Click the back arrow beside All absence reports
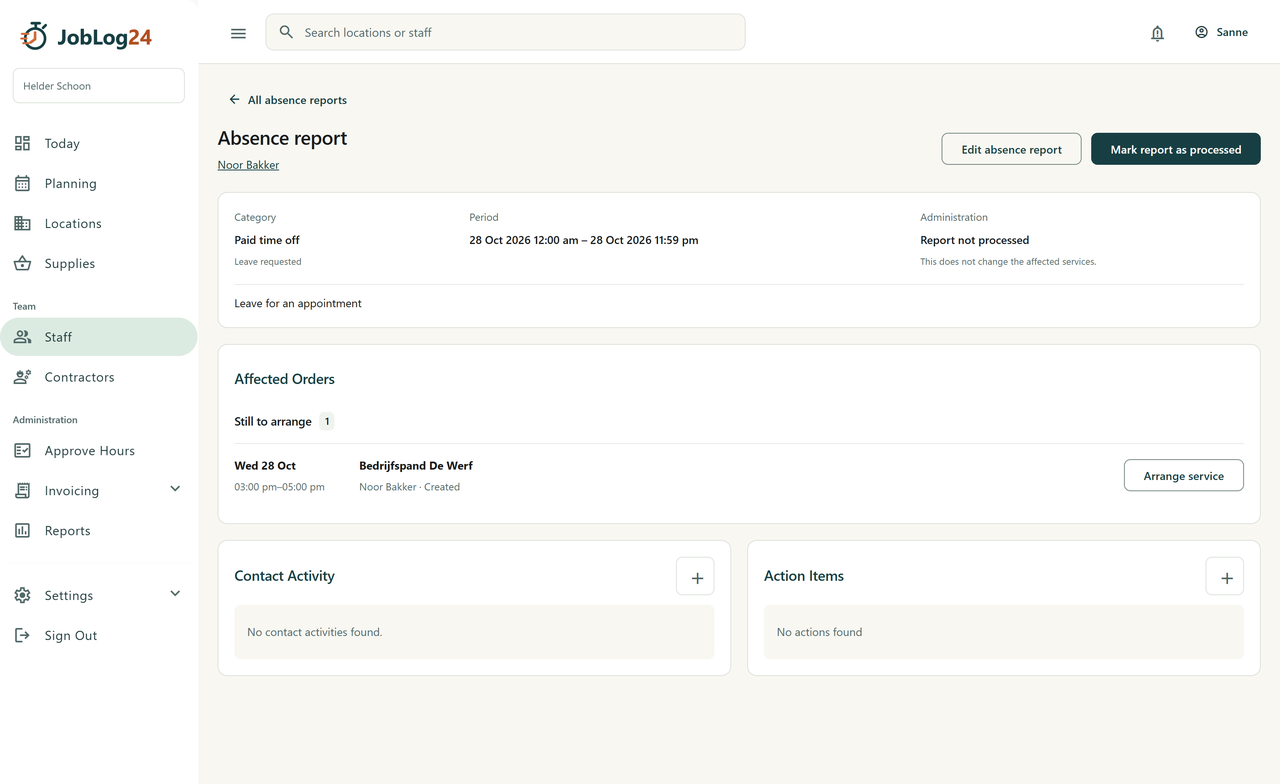1280x784 pixels. 234,100
